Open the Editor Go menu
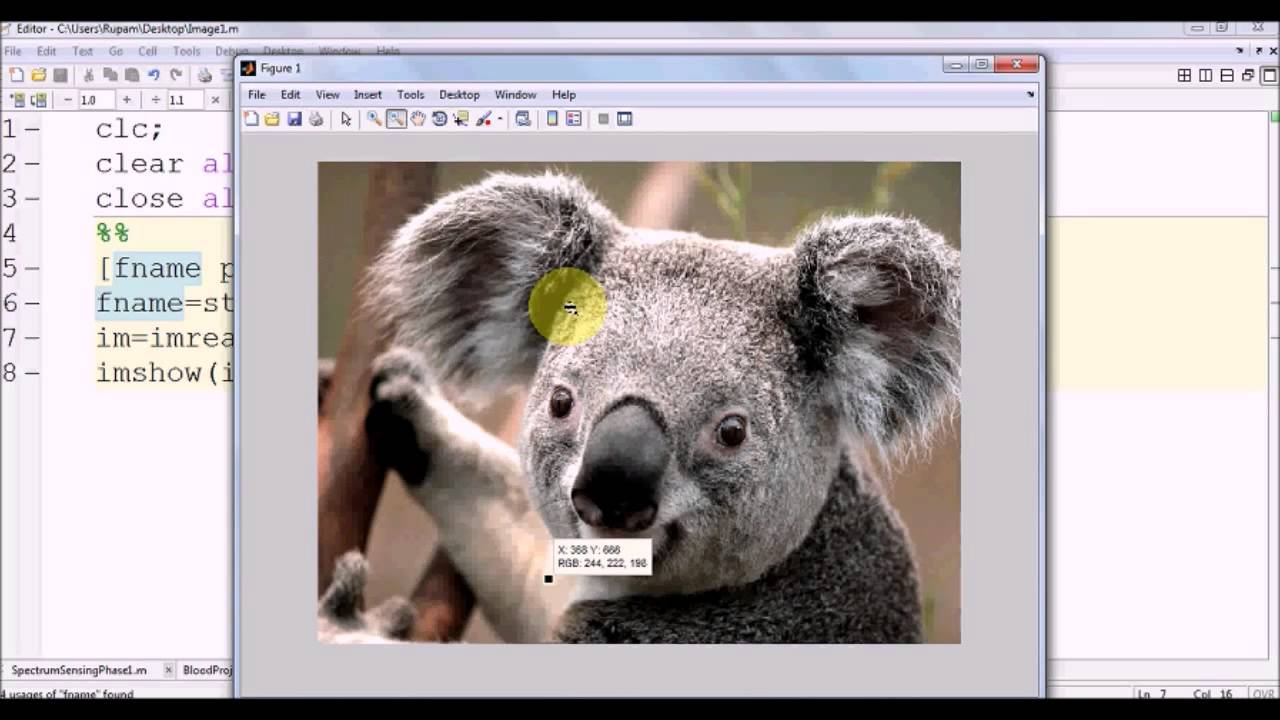 (x=116, y=51)
